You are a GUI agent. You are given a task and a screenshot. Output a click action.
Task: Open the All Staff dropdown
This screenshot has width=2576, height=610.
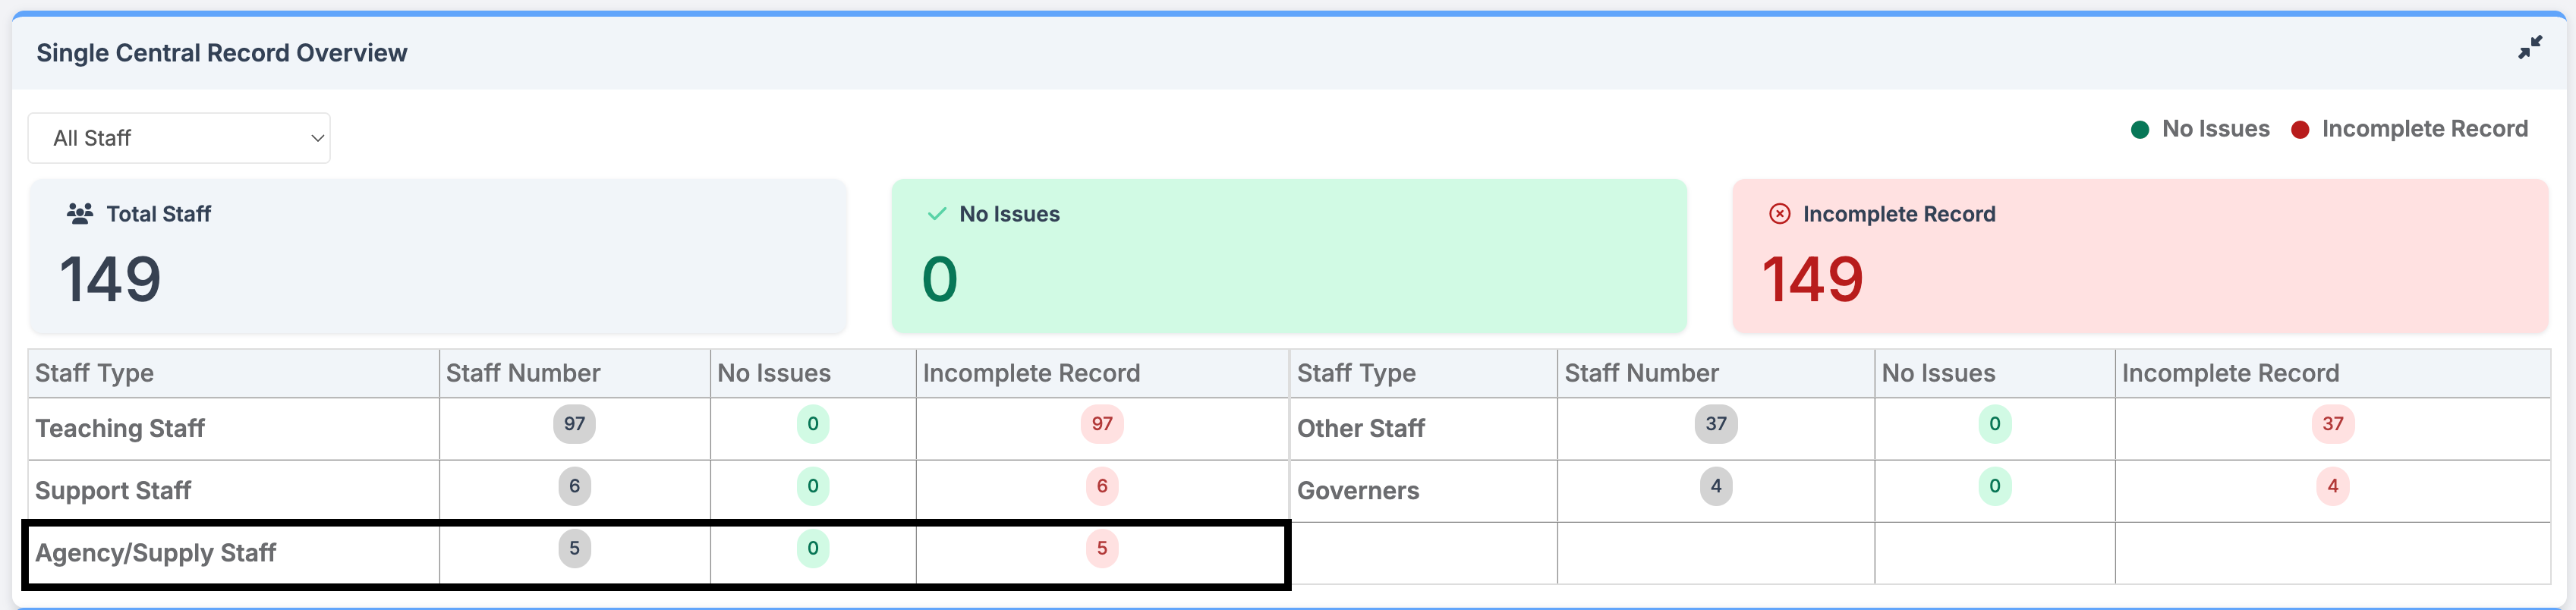click(x=179, y=138)
